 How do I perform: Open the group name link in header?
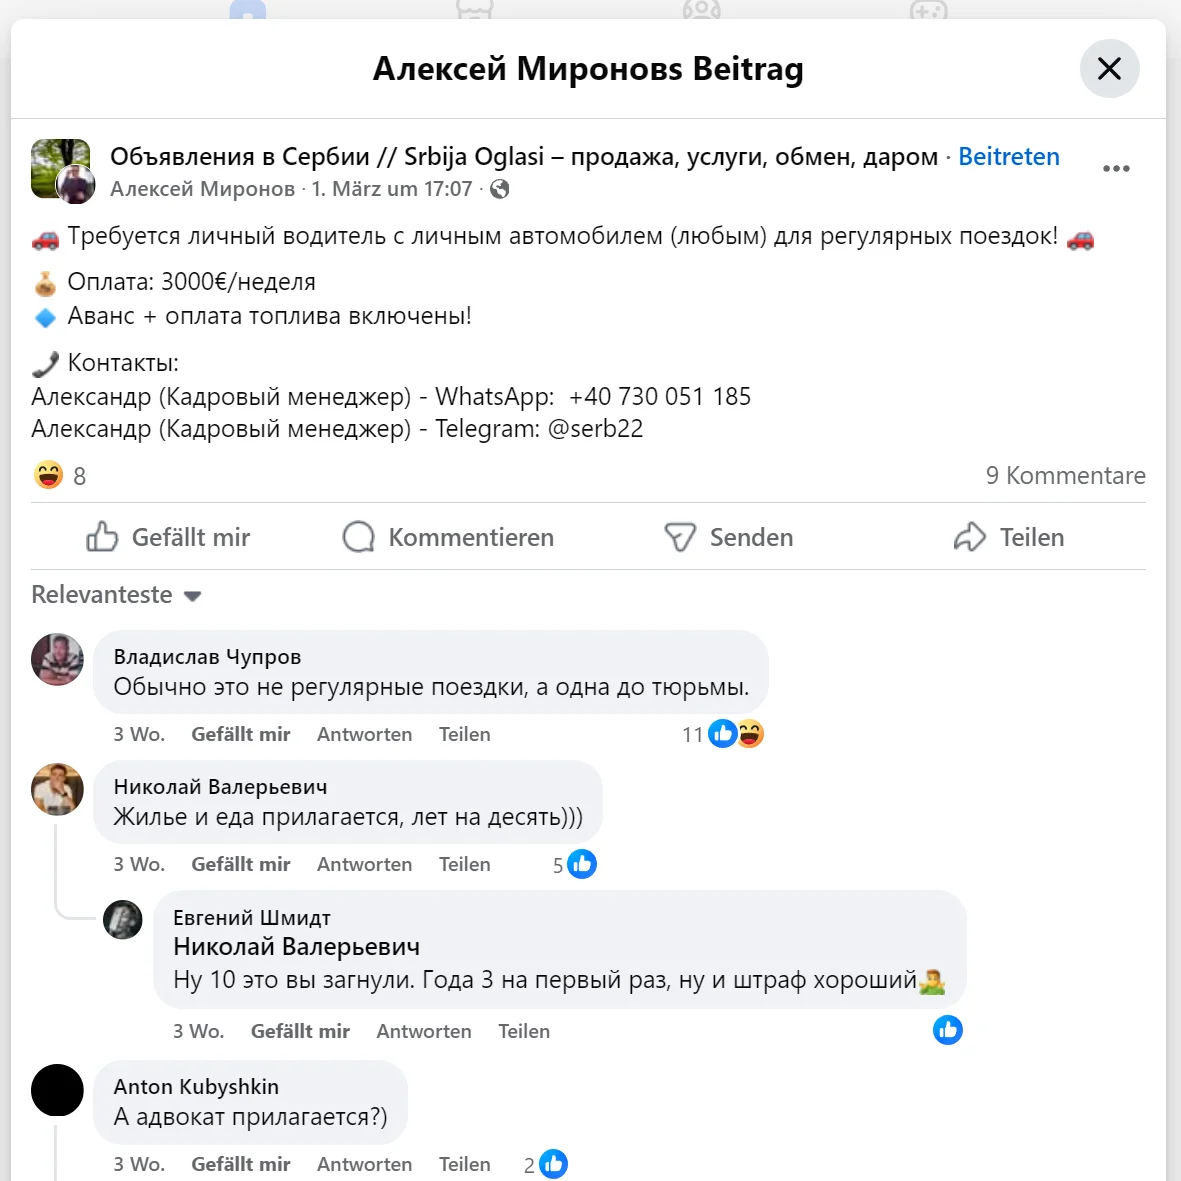(x=523, y=157)
